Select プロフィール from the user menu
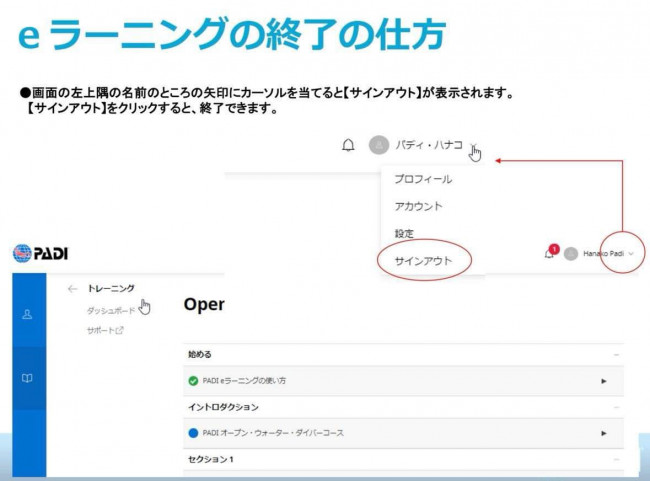Screen dimensions: 650x481 (x=423, y=179)
